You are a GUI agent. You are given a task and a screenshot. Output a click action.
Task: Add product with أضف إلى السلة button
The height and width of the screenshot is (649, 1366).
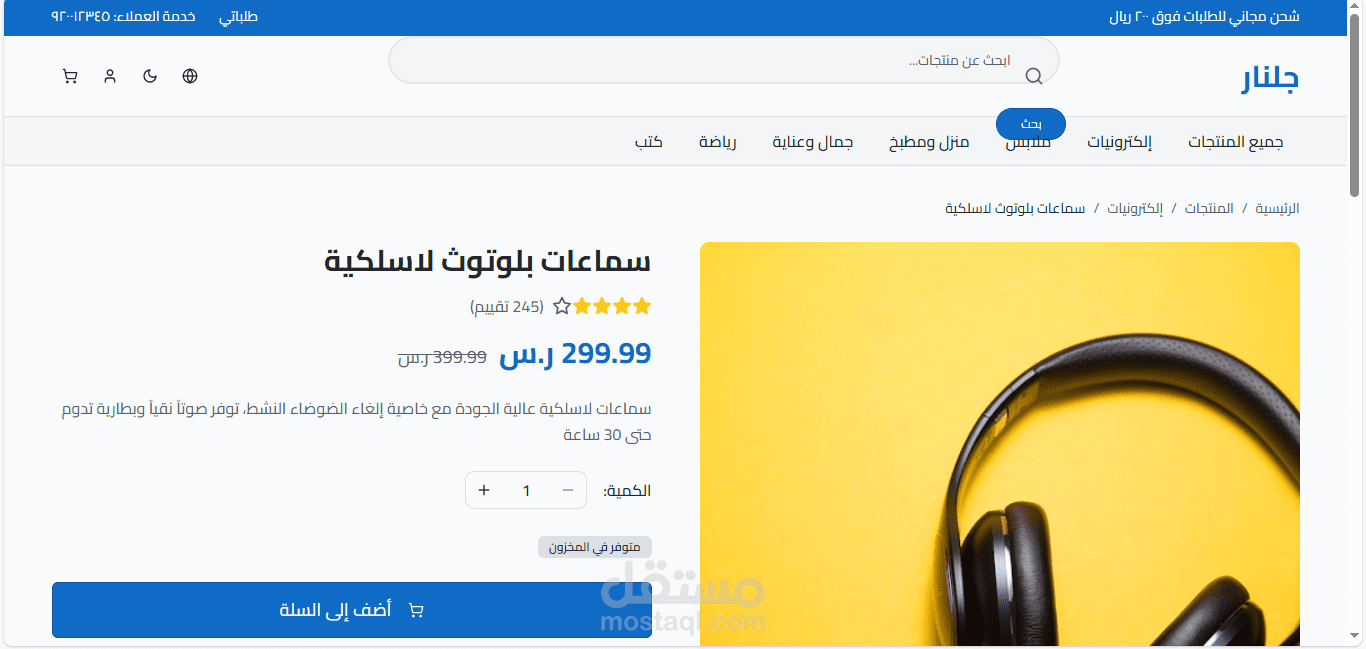coord(352,610)
